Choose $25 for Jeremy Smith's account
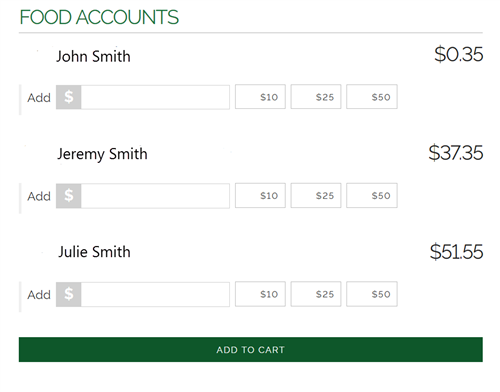Screen dimensions: 500x392 [x=316, y=195]
